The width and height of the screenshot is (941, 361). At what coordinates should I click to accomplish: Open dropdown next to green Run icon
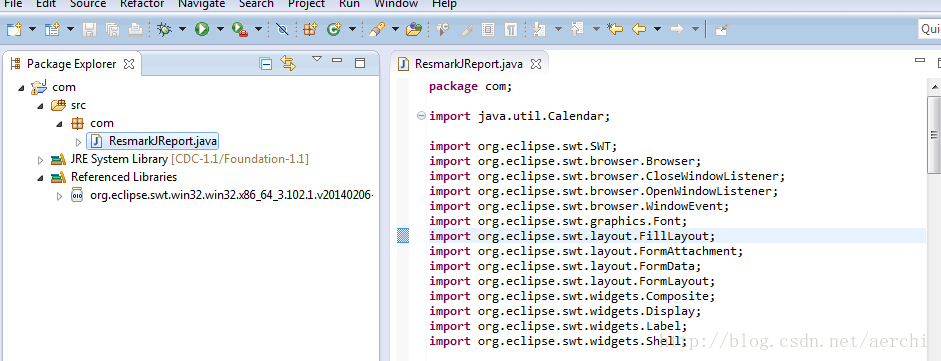[220, 29]
